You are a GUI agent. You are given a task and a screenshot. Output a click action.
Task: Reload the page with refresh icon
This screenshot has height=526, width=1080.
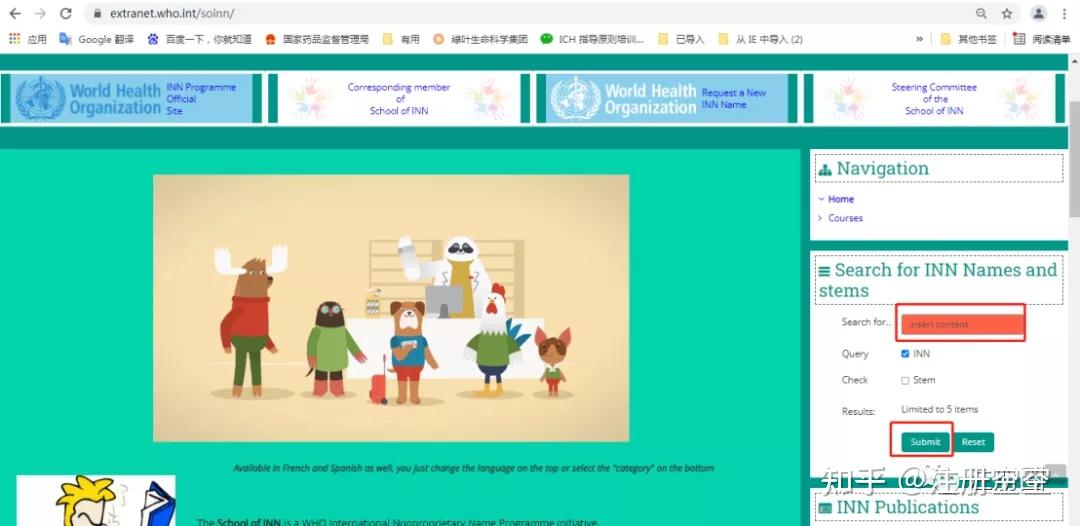(x=65, y=14)
